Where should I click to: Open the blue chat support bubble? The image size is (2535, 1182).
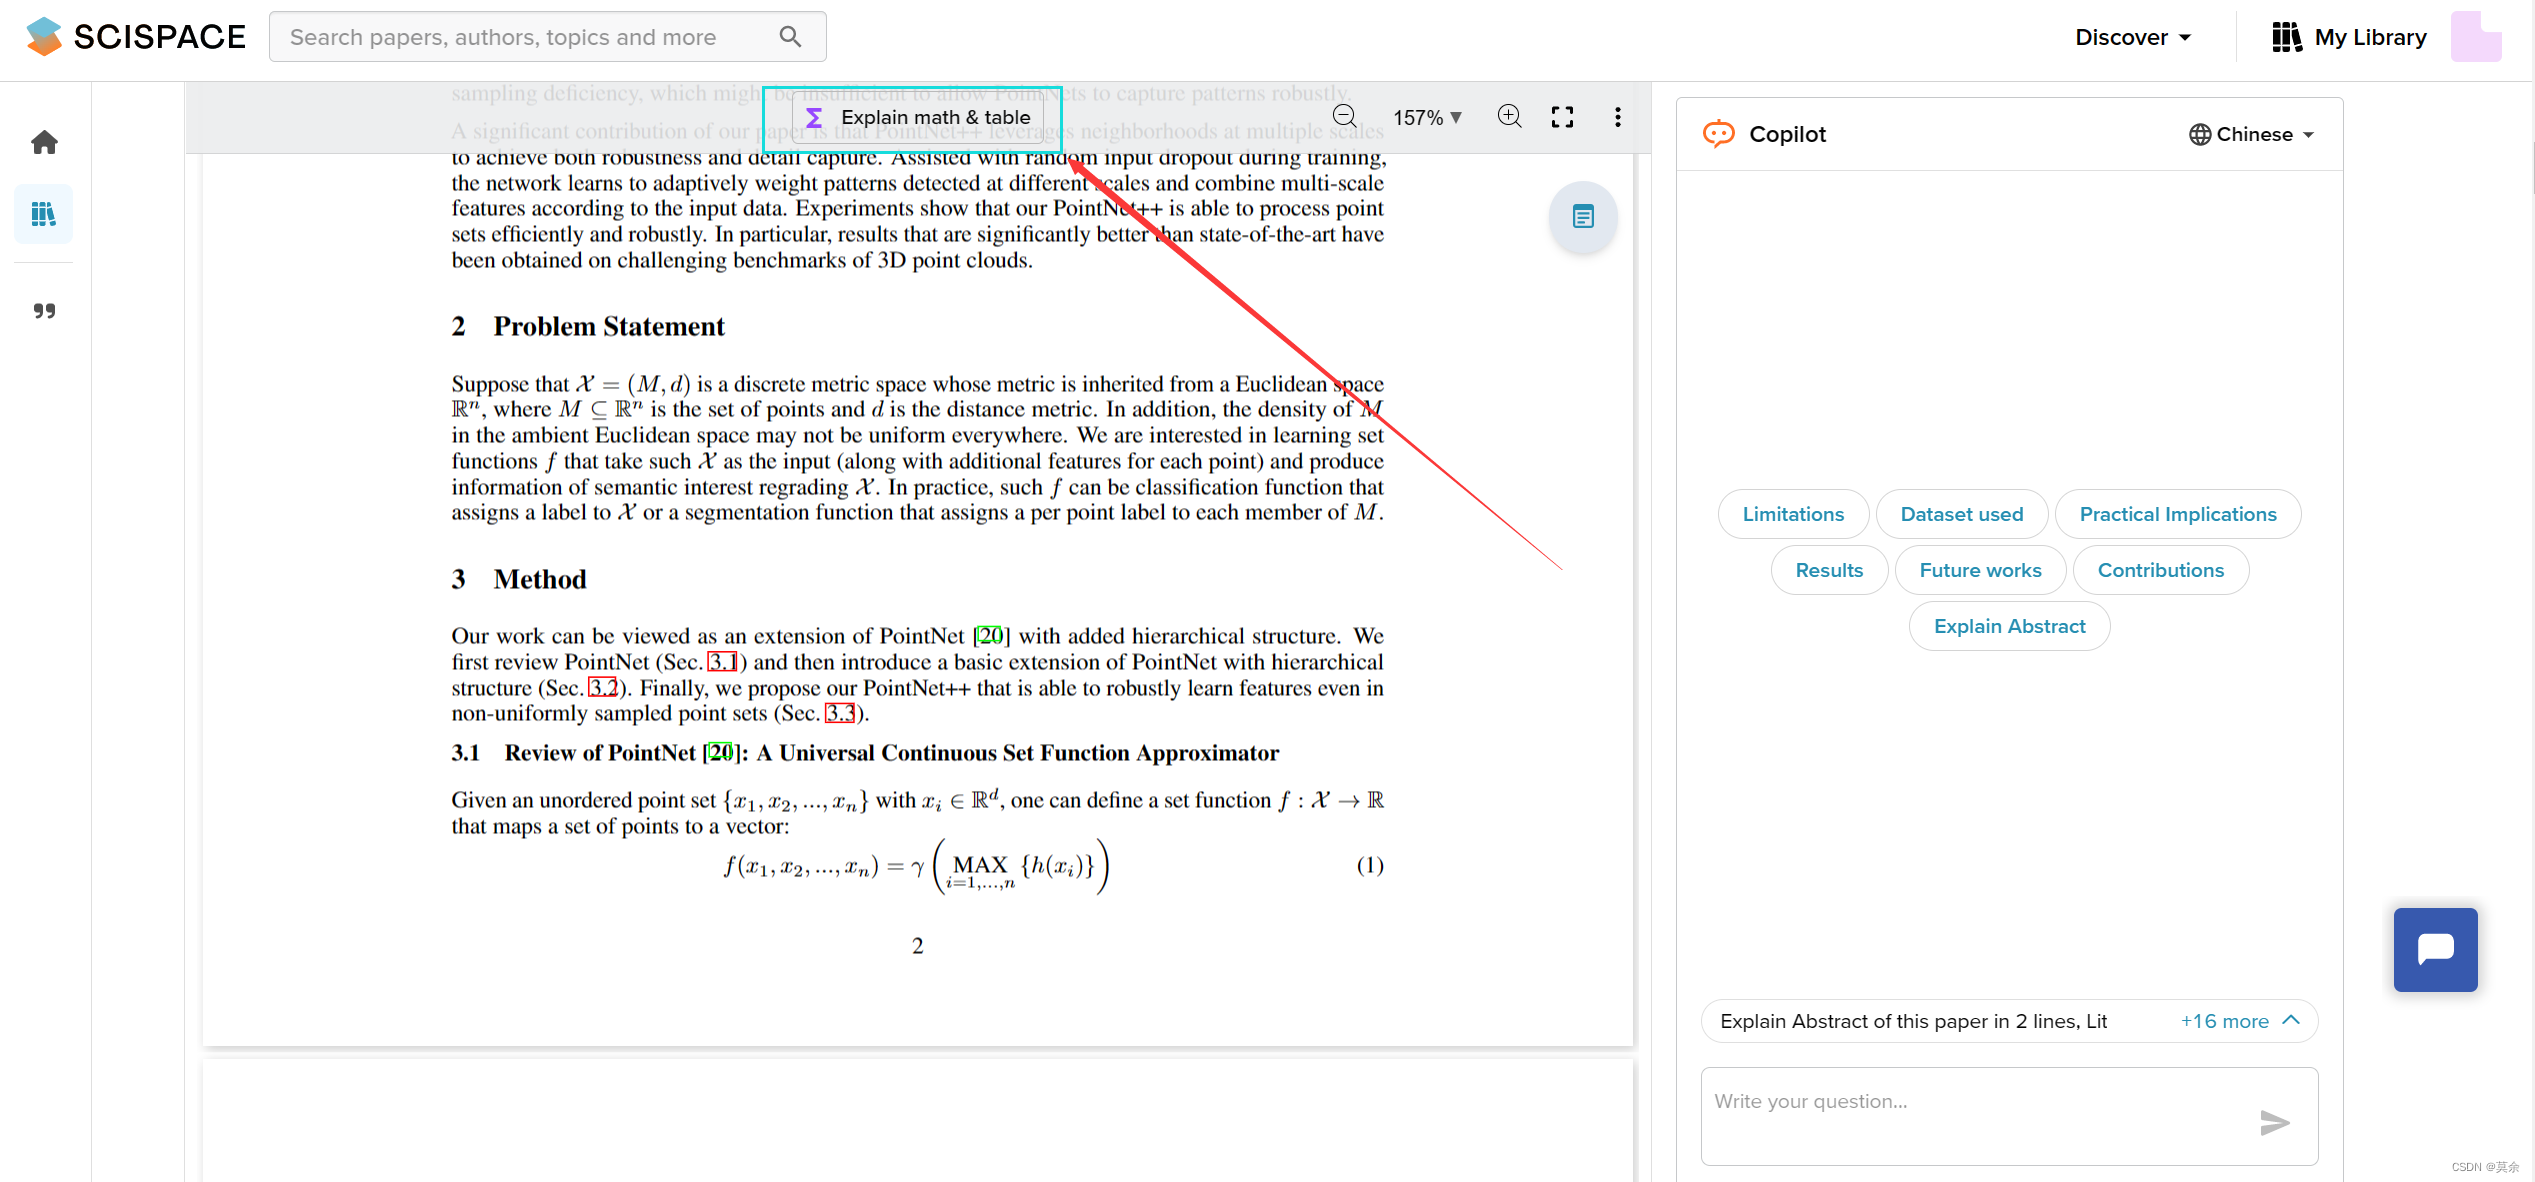2434,949
